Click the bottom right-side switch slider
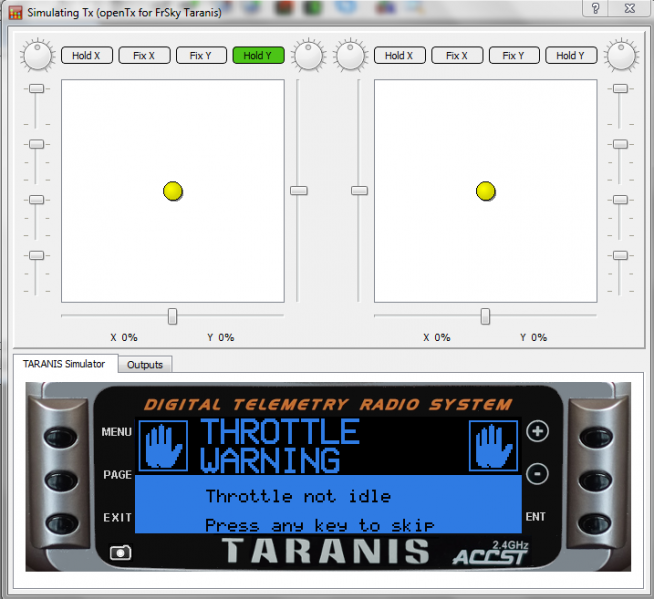 620,255
